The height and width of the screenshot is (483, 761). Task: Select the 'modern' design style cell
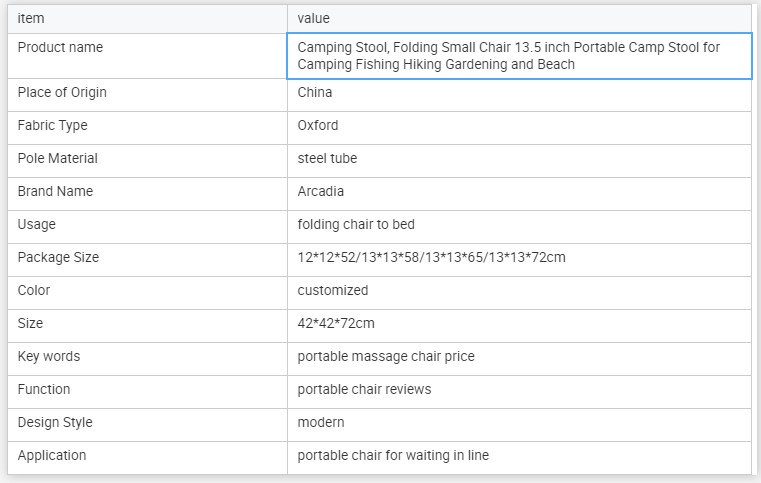(x=321, y=423)
